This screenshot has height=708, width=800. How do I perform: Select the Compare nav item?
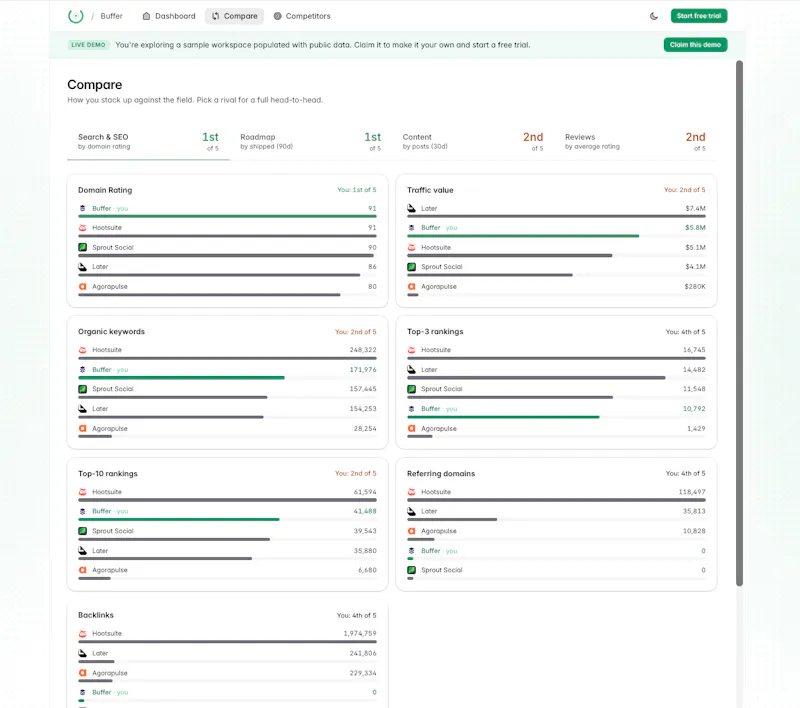pyautogui.click(x=235, y=16)
